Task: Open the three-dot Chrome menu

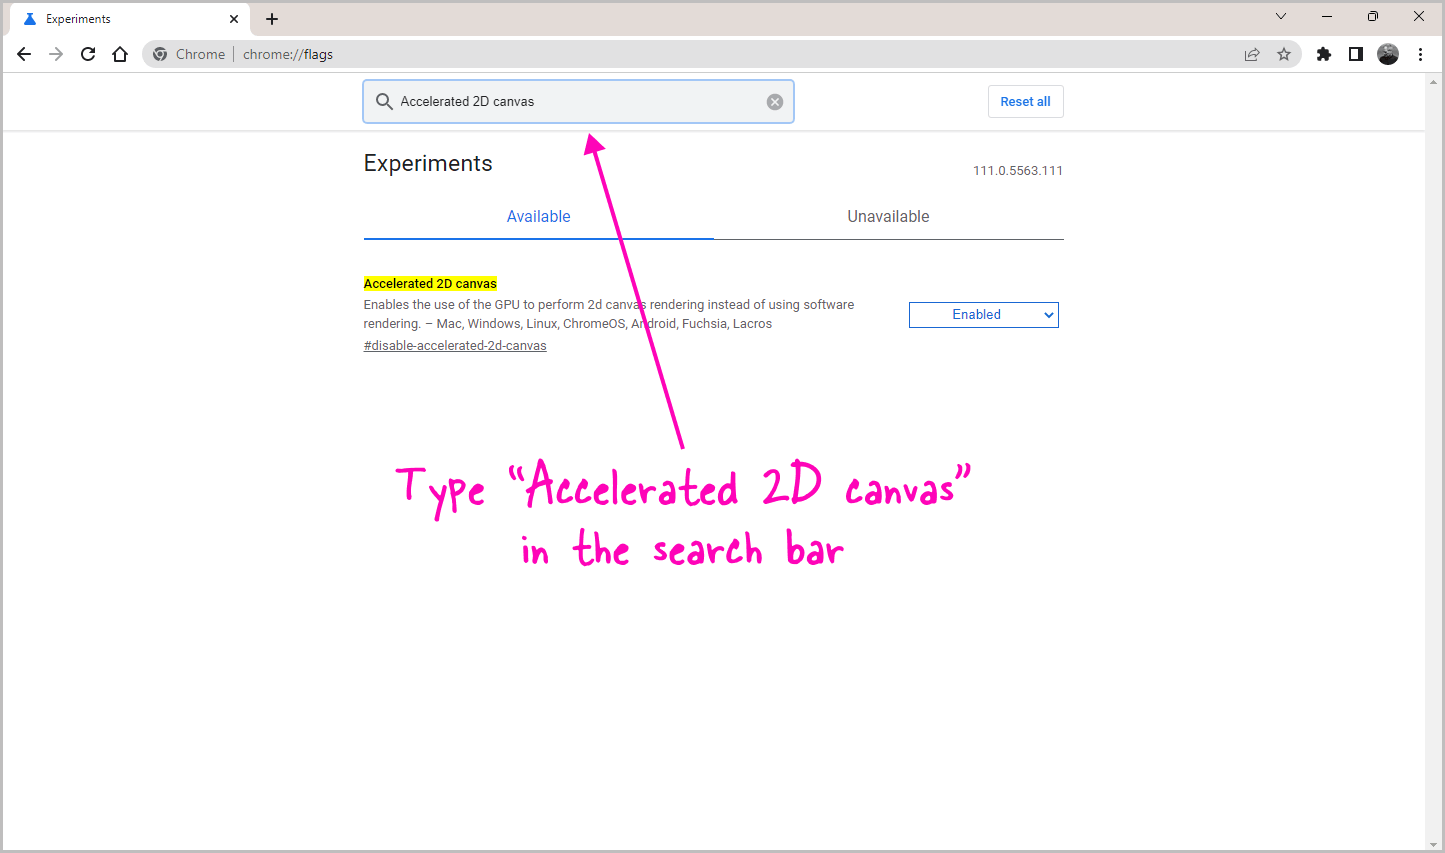Action: 1421,54
